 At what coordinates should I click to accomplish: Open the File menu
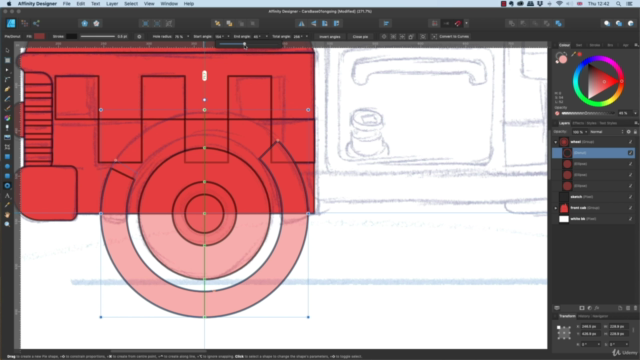(67, 4)
